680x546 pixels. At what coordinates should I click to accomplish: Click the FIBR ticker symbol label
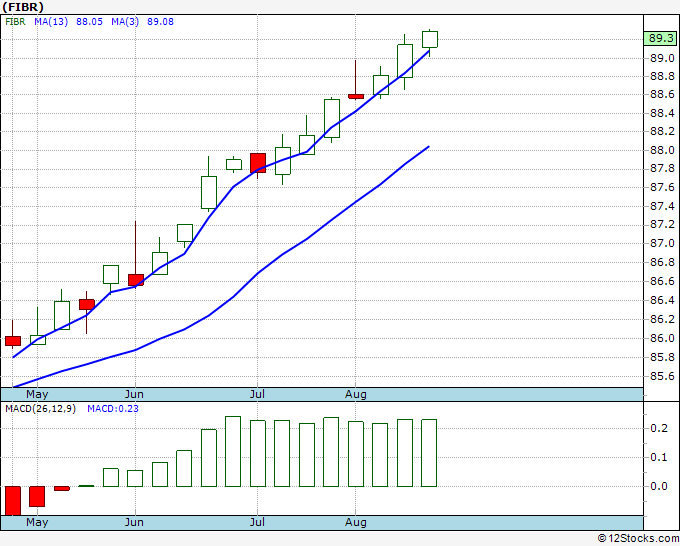(x=20, y=7)
